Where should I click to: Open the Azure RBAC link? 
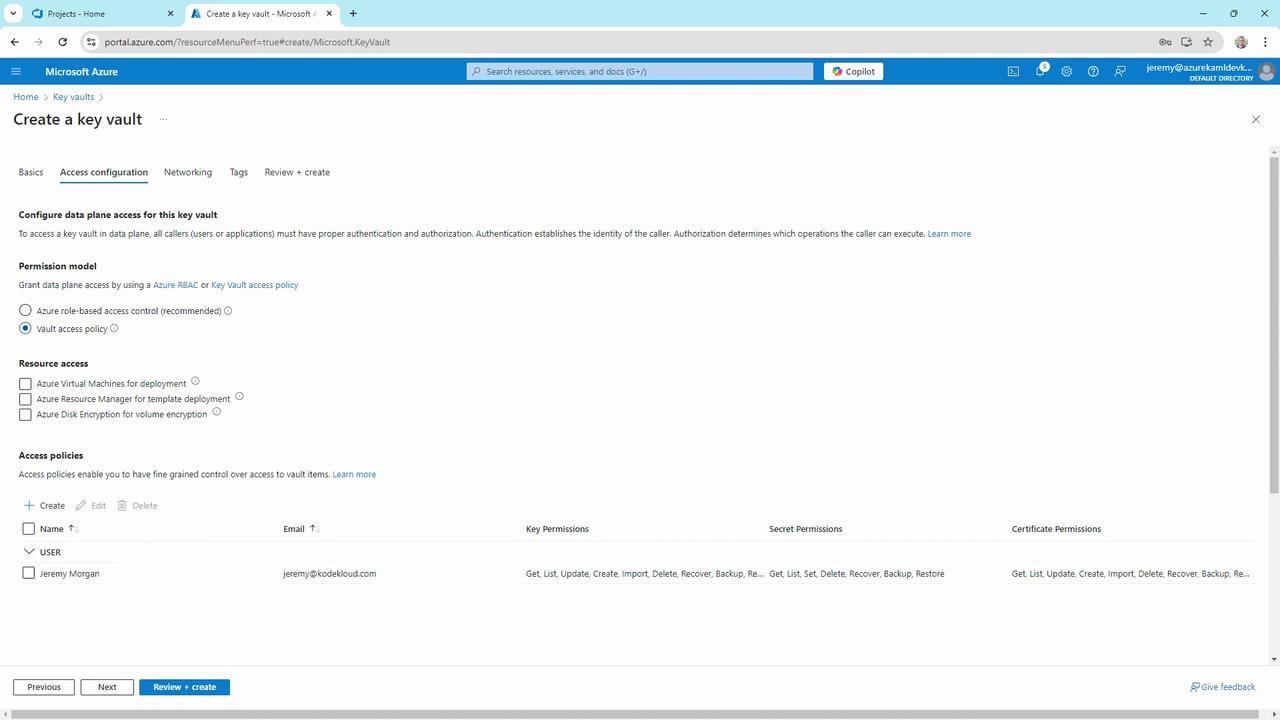[x=175, y=285]
